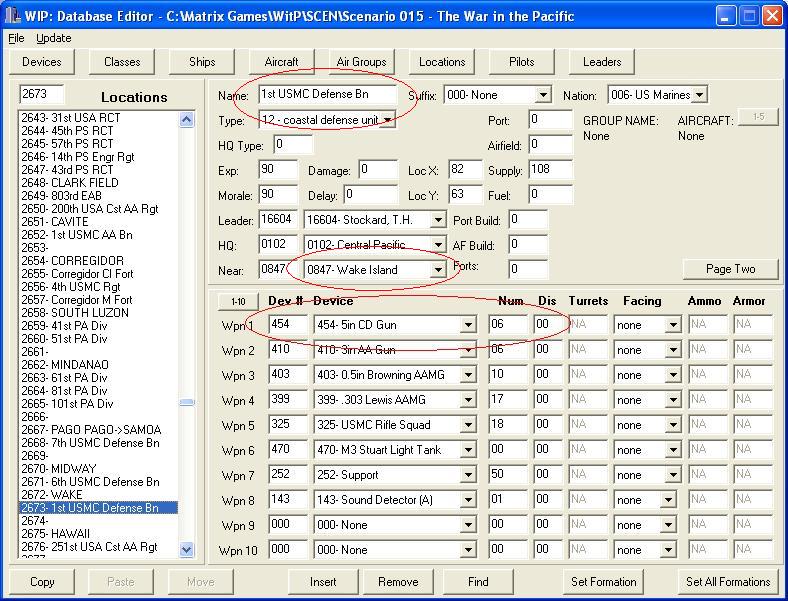Click the Find button
The image size is (788, 601).
(478, 582)
